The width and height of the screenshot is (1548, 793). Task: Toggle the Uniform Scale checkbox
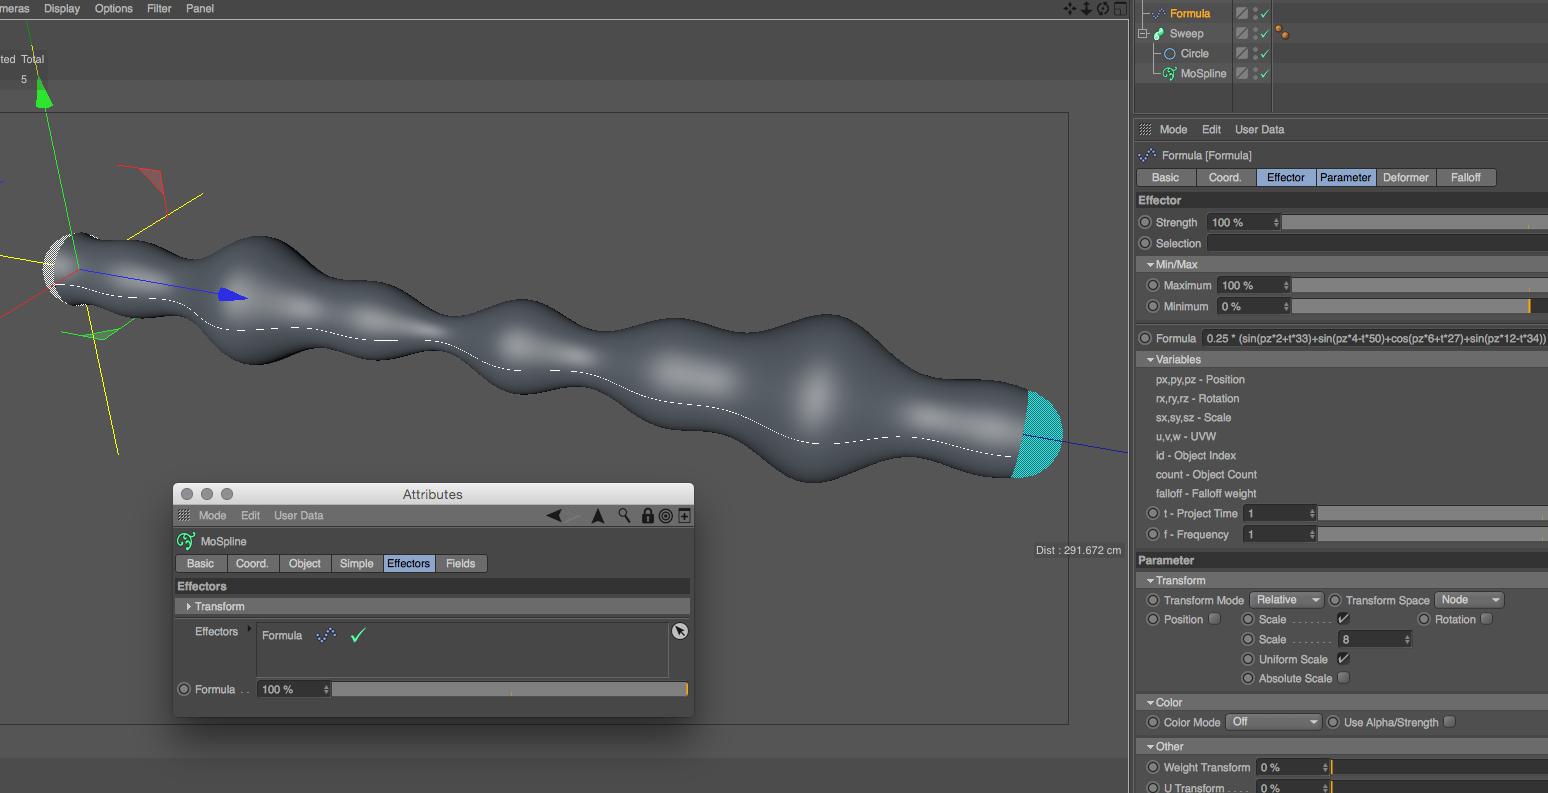[x=1343, y=659]
